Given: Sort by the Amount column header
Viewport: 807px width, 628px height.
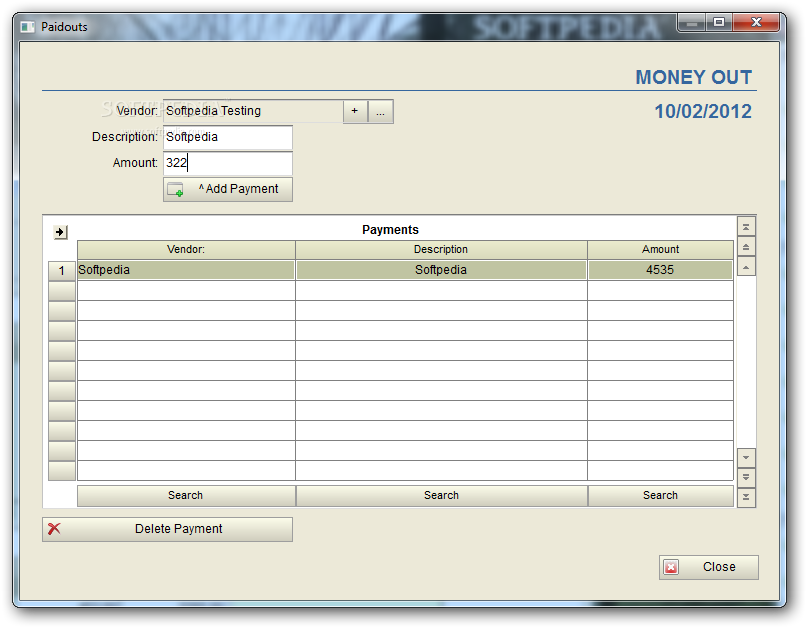Looking at the screenshot, I should coord(660,250).
